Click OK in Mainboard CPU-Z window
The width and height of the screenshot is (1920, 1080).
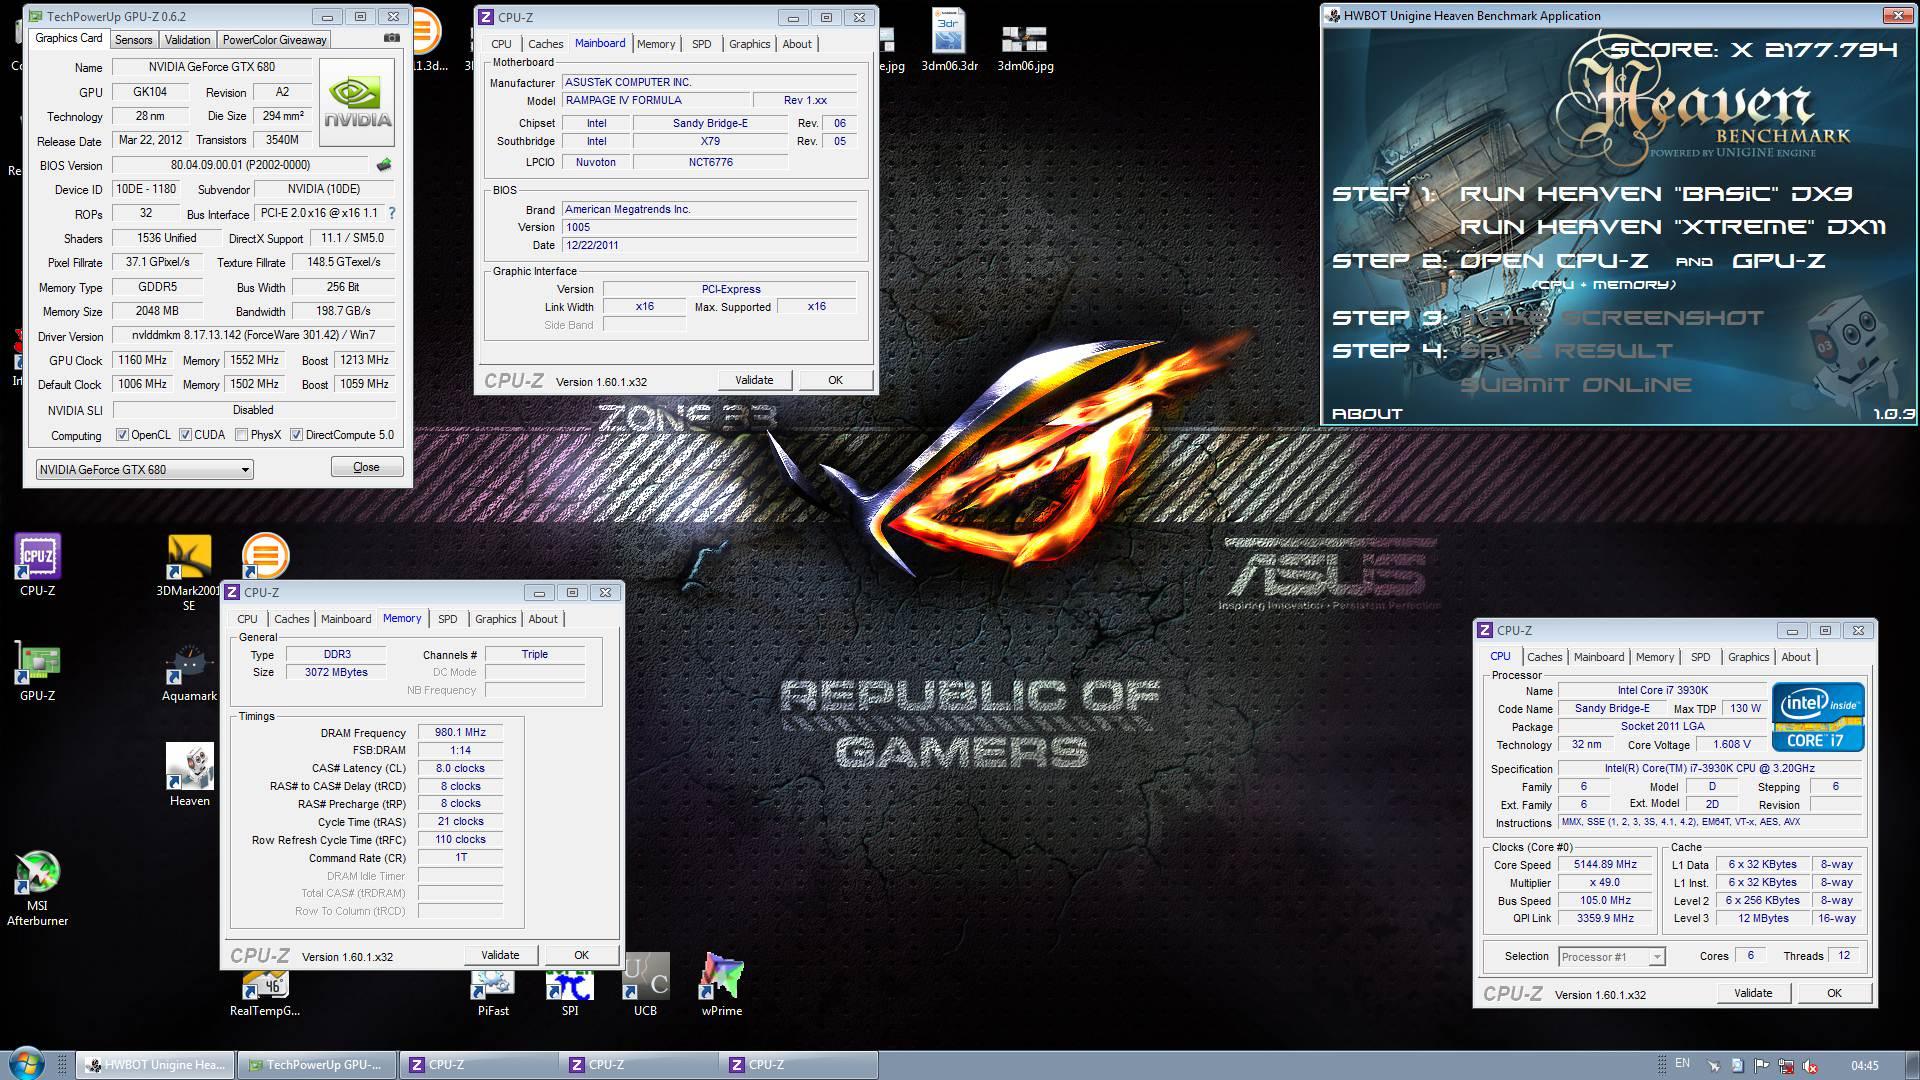pyautogui.click(x=835, y=380)
